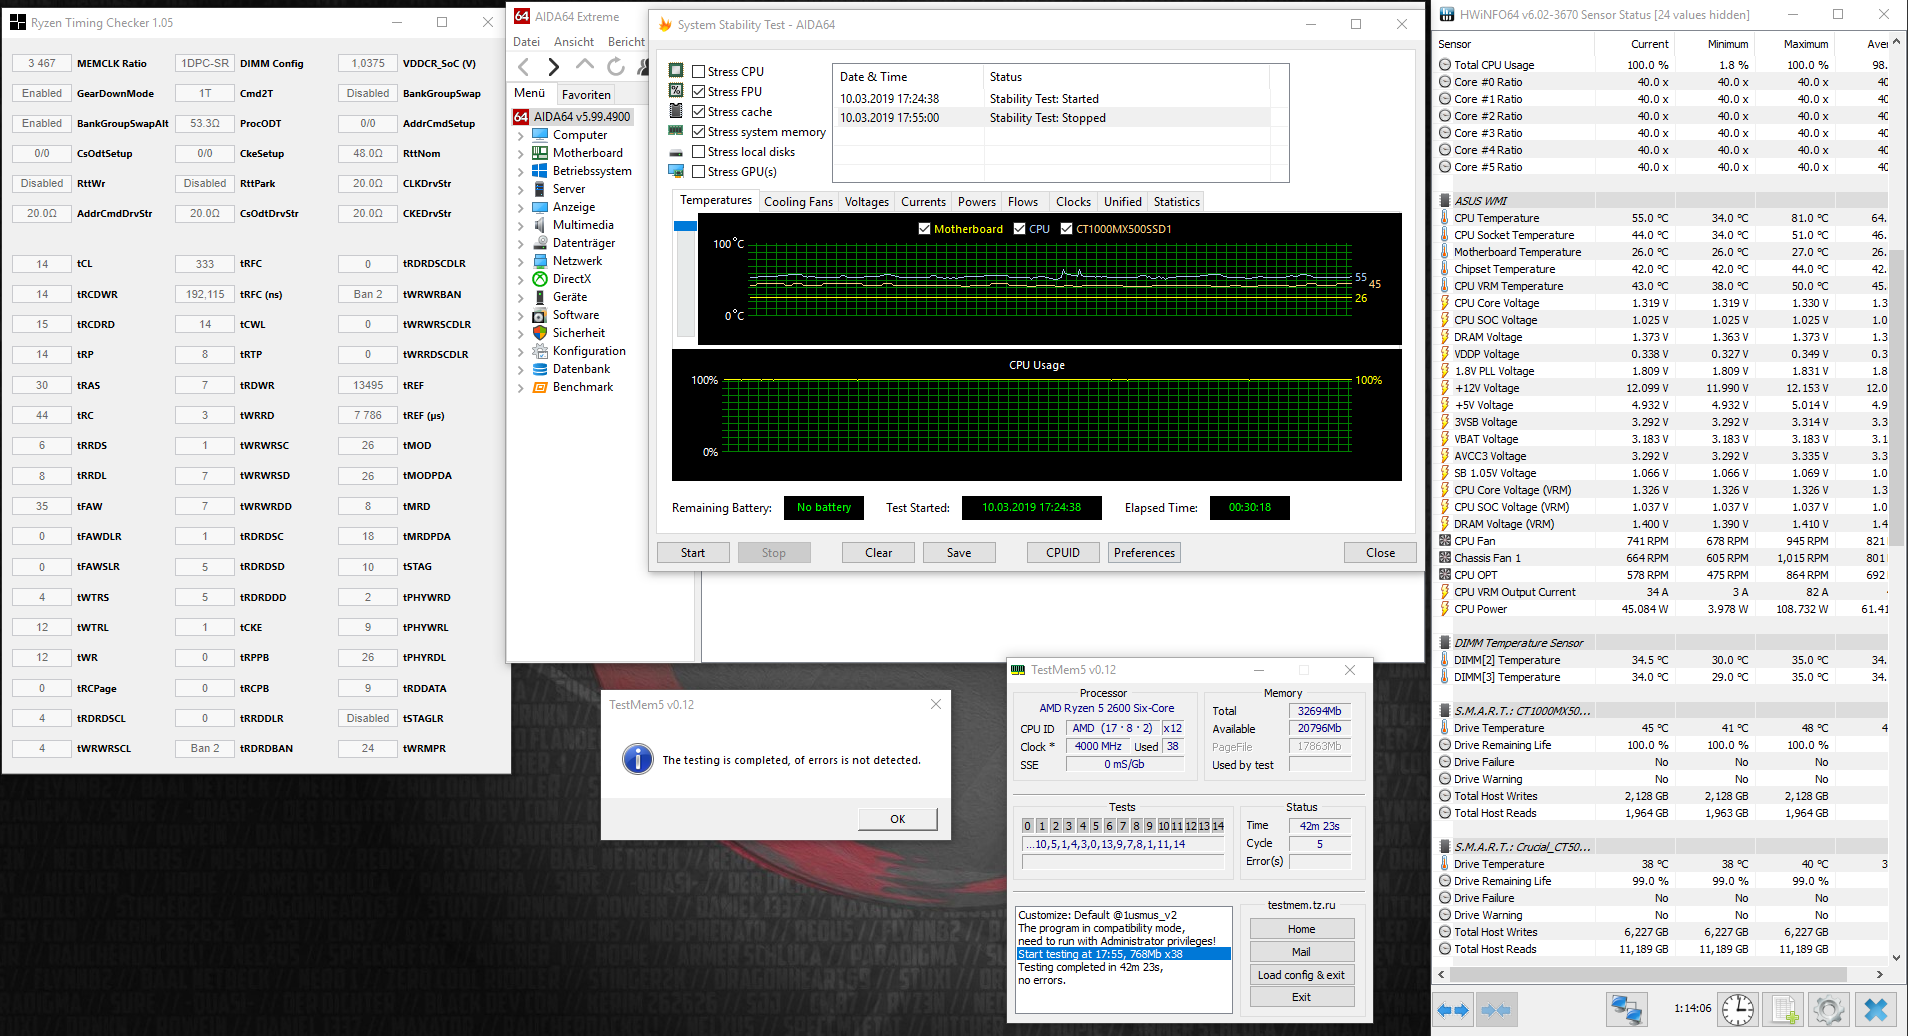This screenshot has width=1908, height=1036.
Task: Enable the Stress GPU(s) checkbox
Action: (699, 172)
